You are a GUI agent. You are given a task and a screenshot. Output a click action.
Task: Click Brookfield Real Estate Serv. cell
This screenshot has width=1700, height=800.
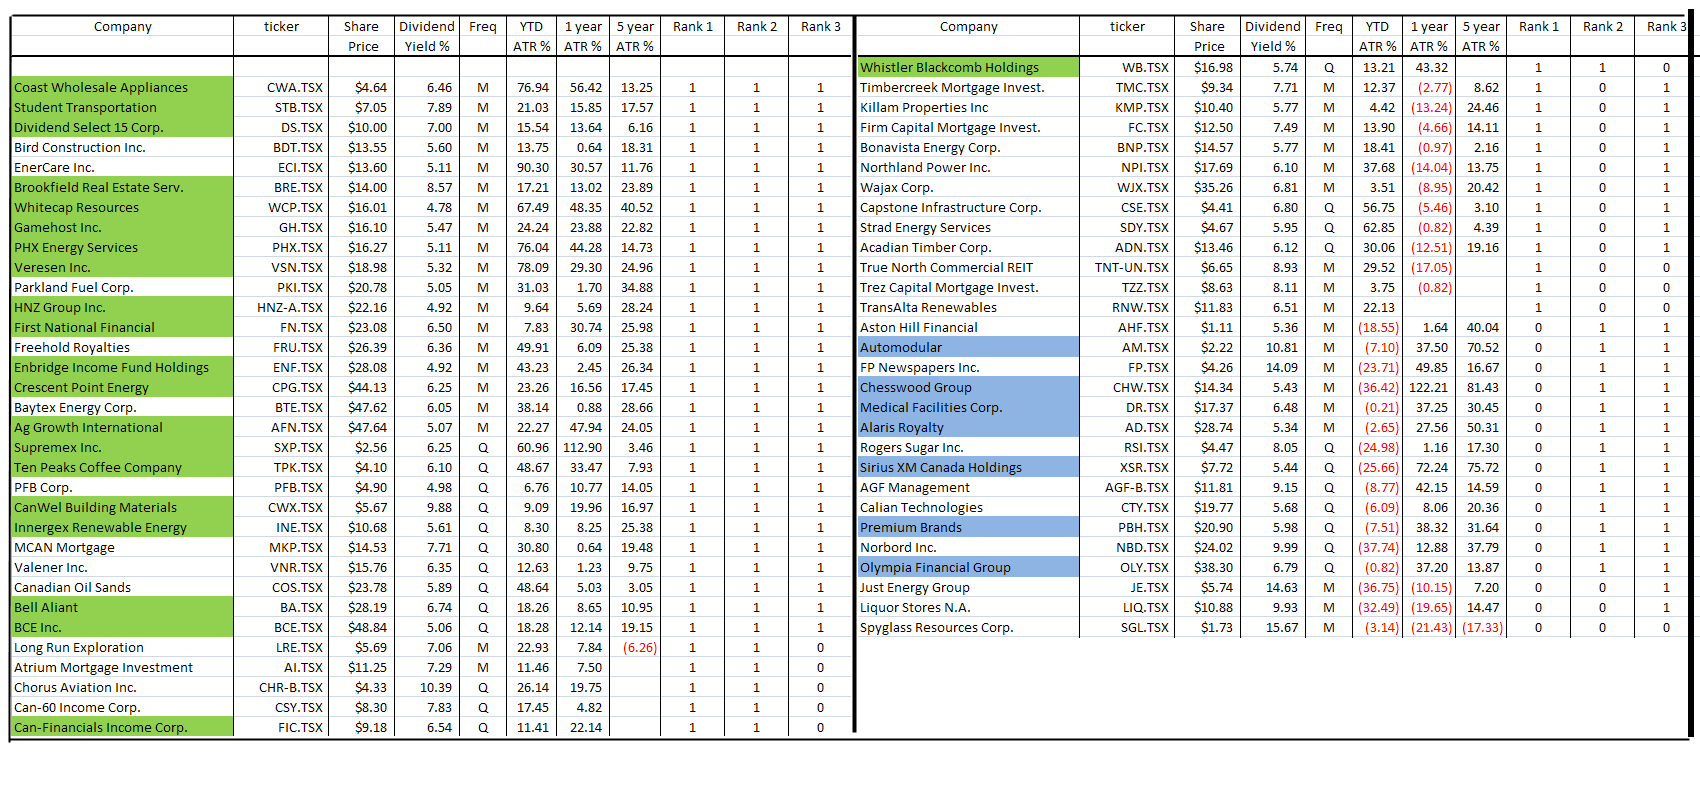(122, 187)
